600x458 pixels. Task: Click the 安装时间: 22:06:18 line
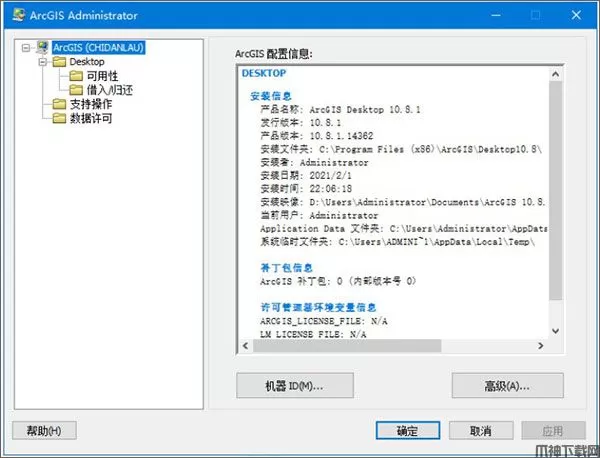click(306, 189)
